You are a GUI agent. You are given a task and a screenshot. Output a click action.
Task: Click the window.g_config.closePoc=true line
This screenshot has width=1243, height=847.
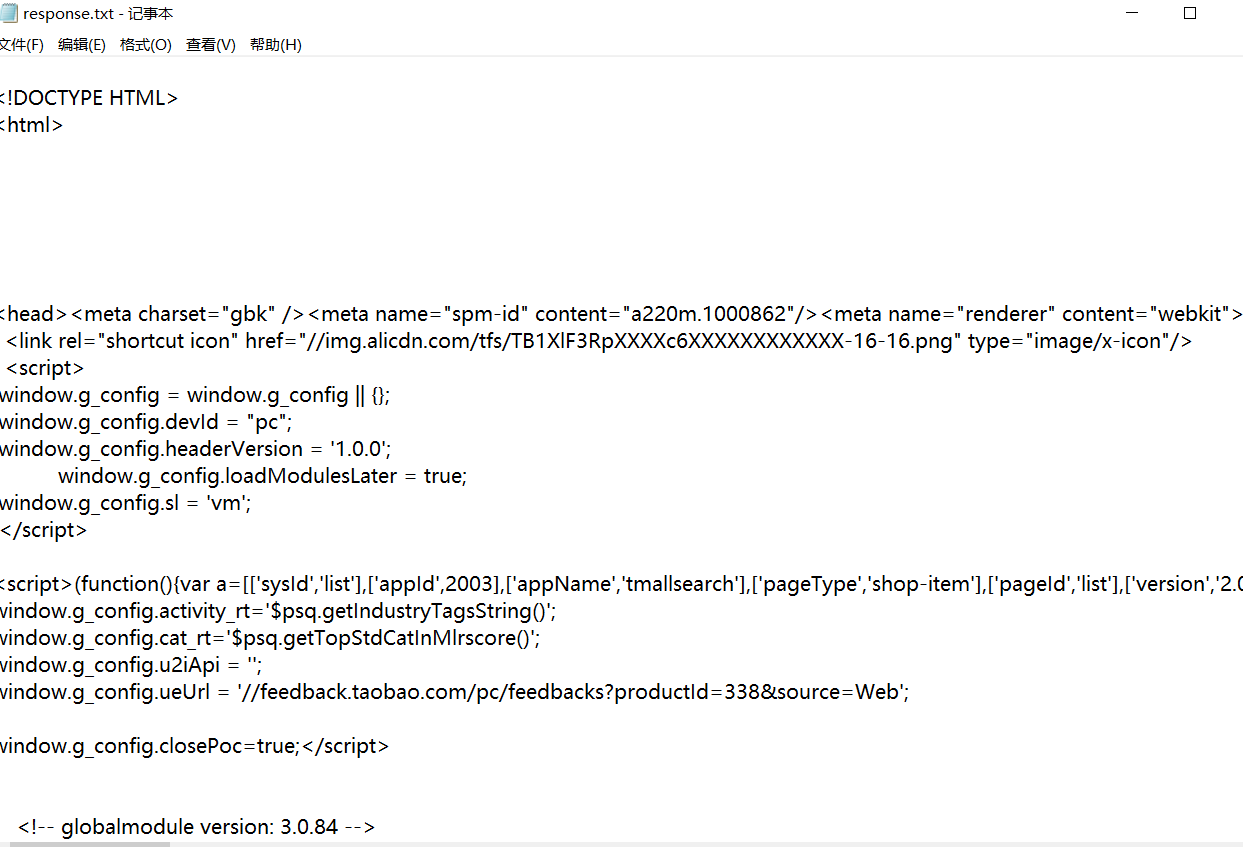point(195,746)
